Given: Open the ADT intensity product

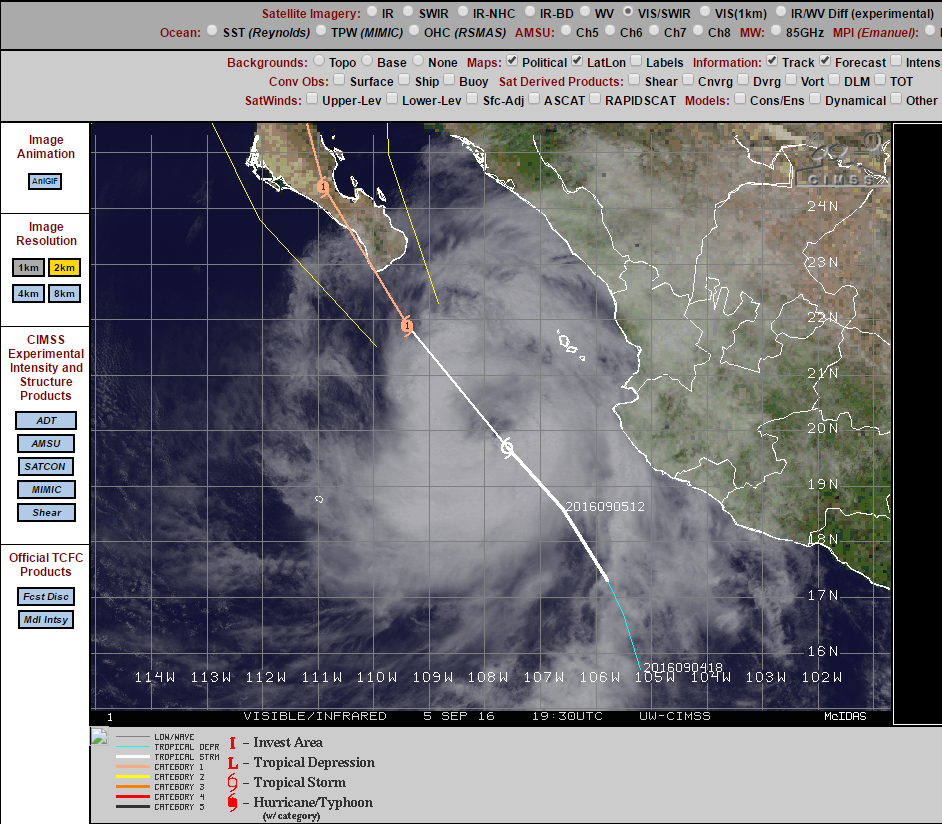Looking at the screenshot, I should [x=45, y=420].
